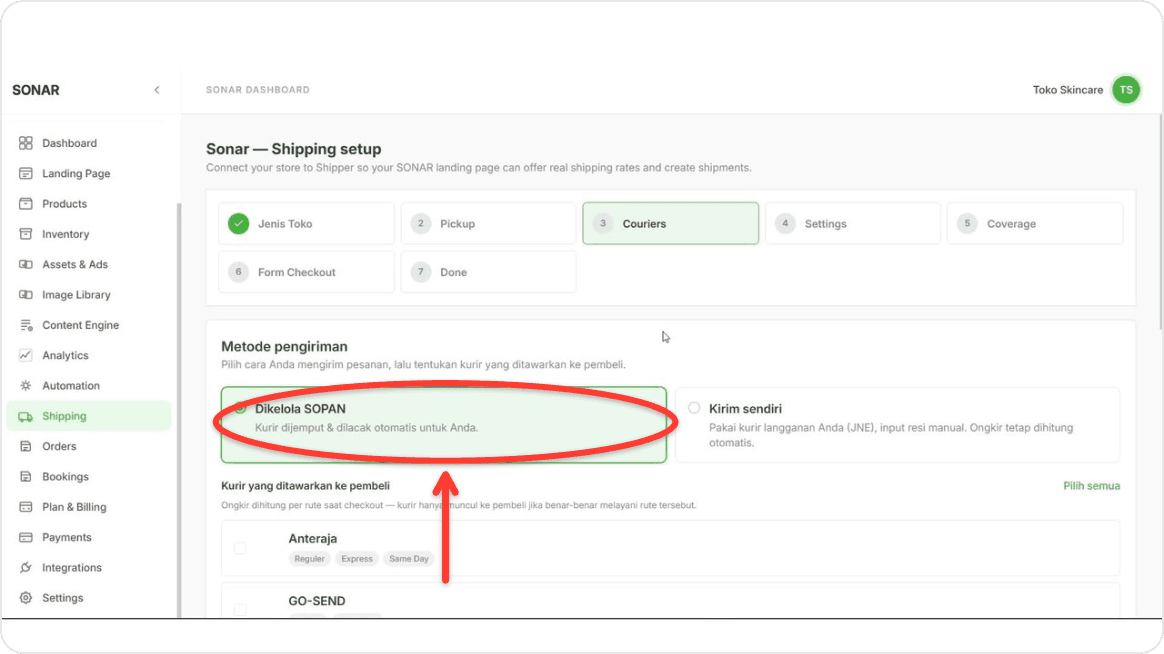Select the Dikelola SOPAN radio option
Image resolution: width=1164 pixels, height=654 pixels.
(240, 408)
